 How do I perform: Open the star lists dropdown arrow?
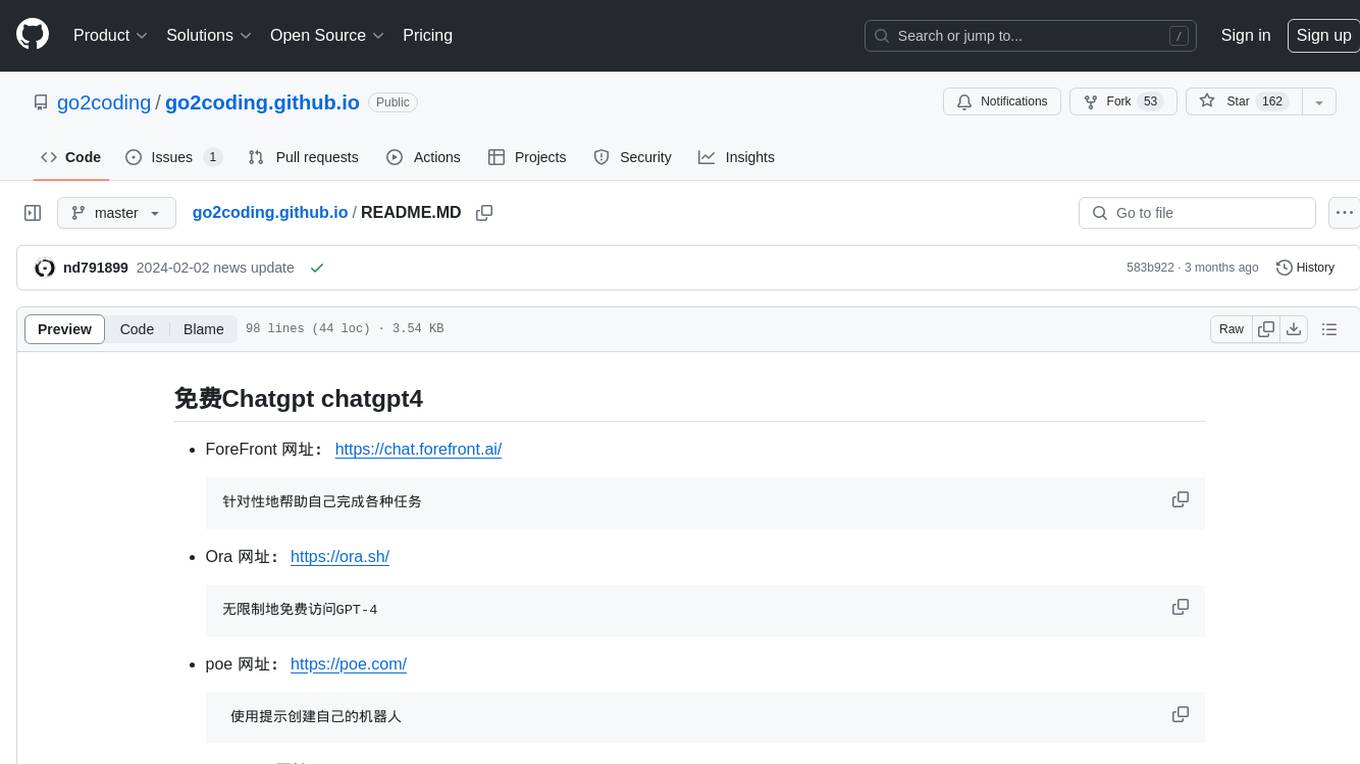1319,102
